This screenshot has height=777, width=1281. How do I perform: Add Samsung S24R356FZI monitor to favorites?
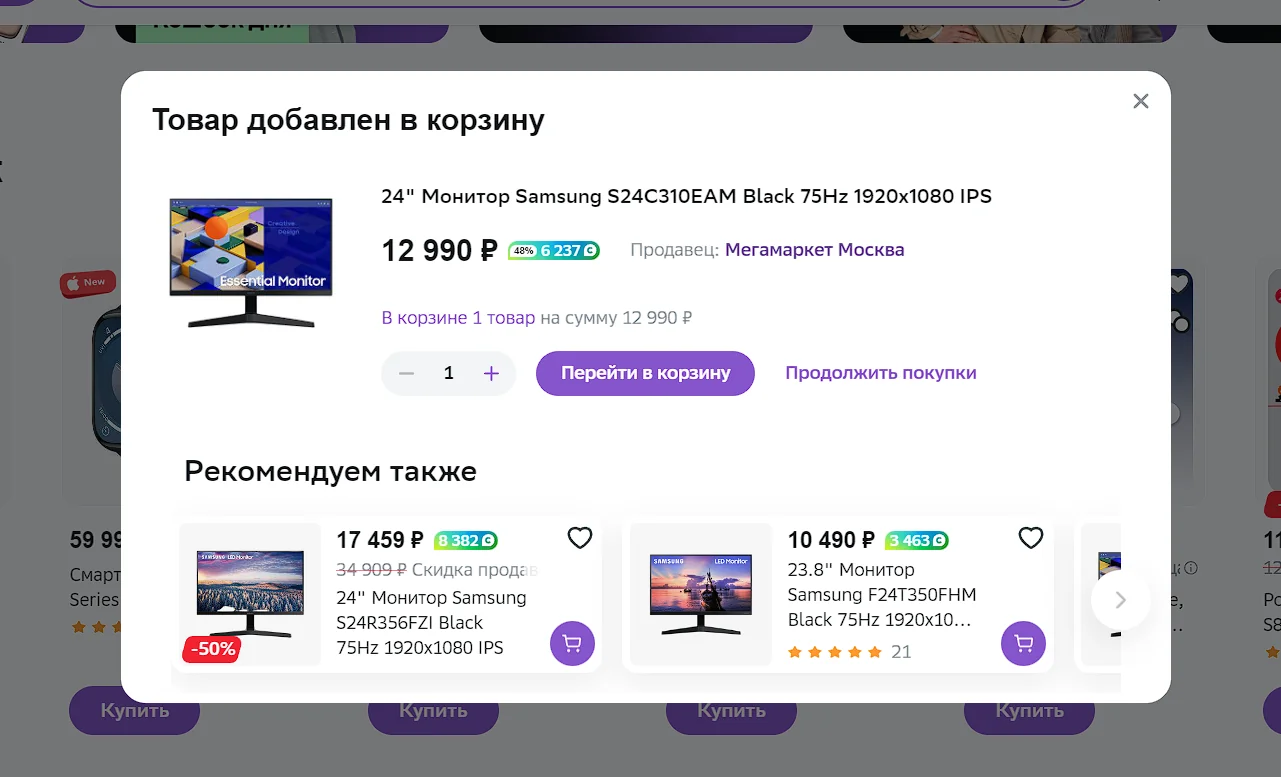click(580, 538)
